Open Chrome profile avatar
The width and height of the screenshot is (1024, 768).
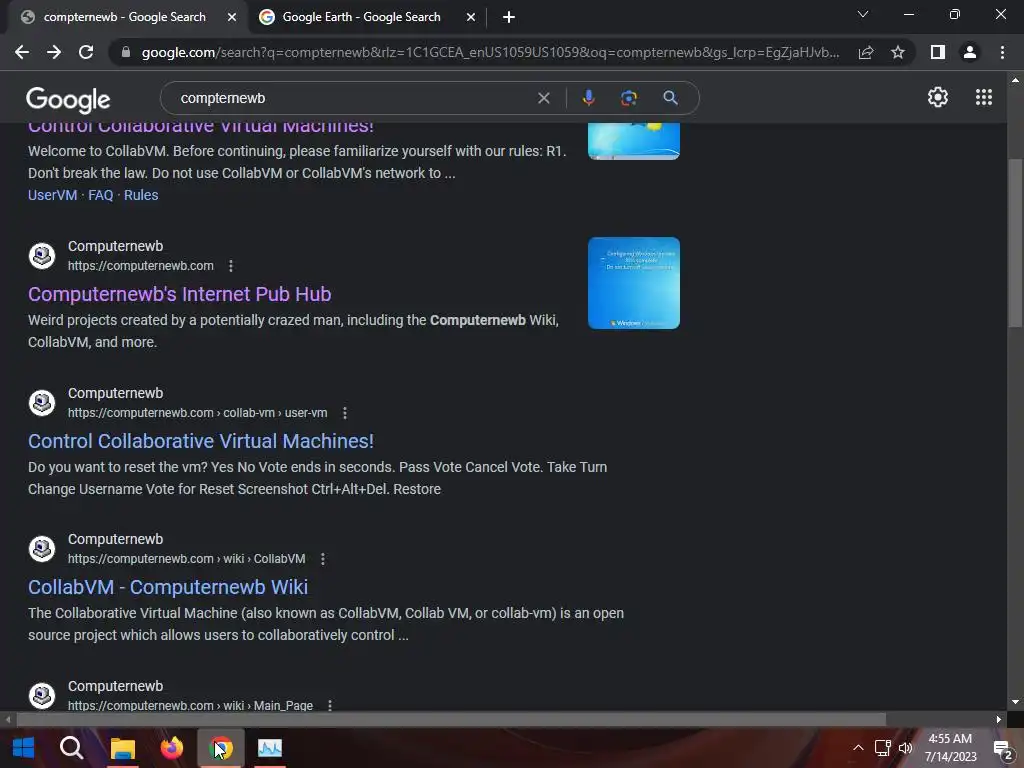pyautogui.click(x=970, y=52)
